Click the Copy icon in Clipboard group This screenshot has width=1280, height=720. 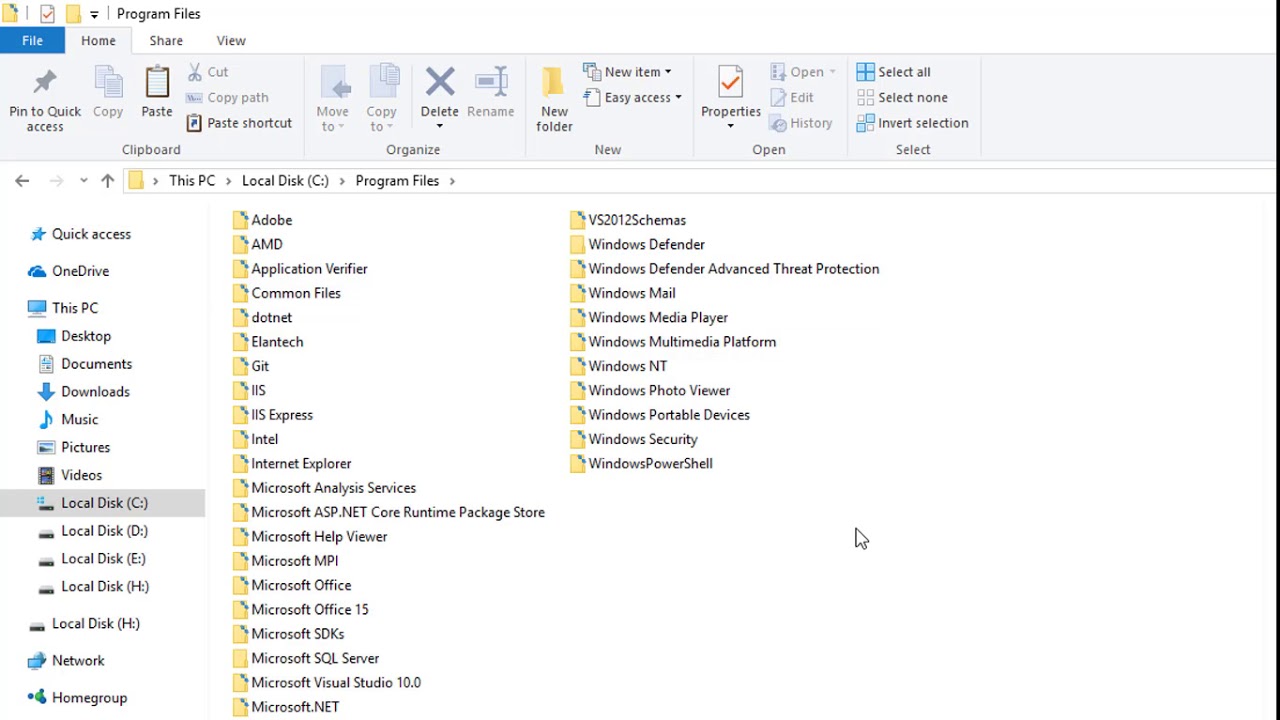point(108,82)
